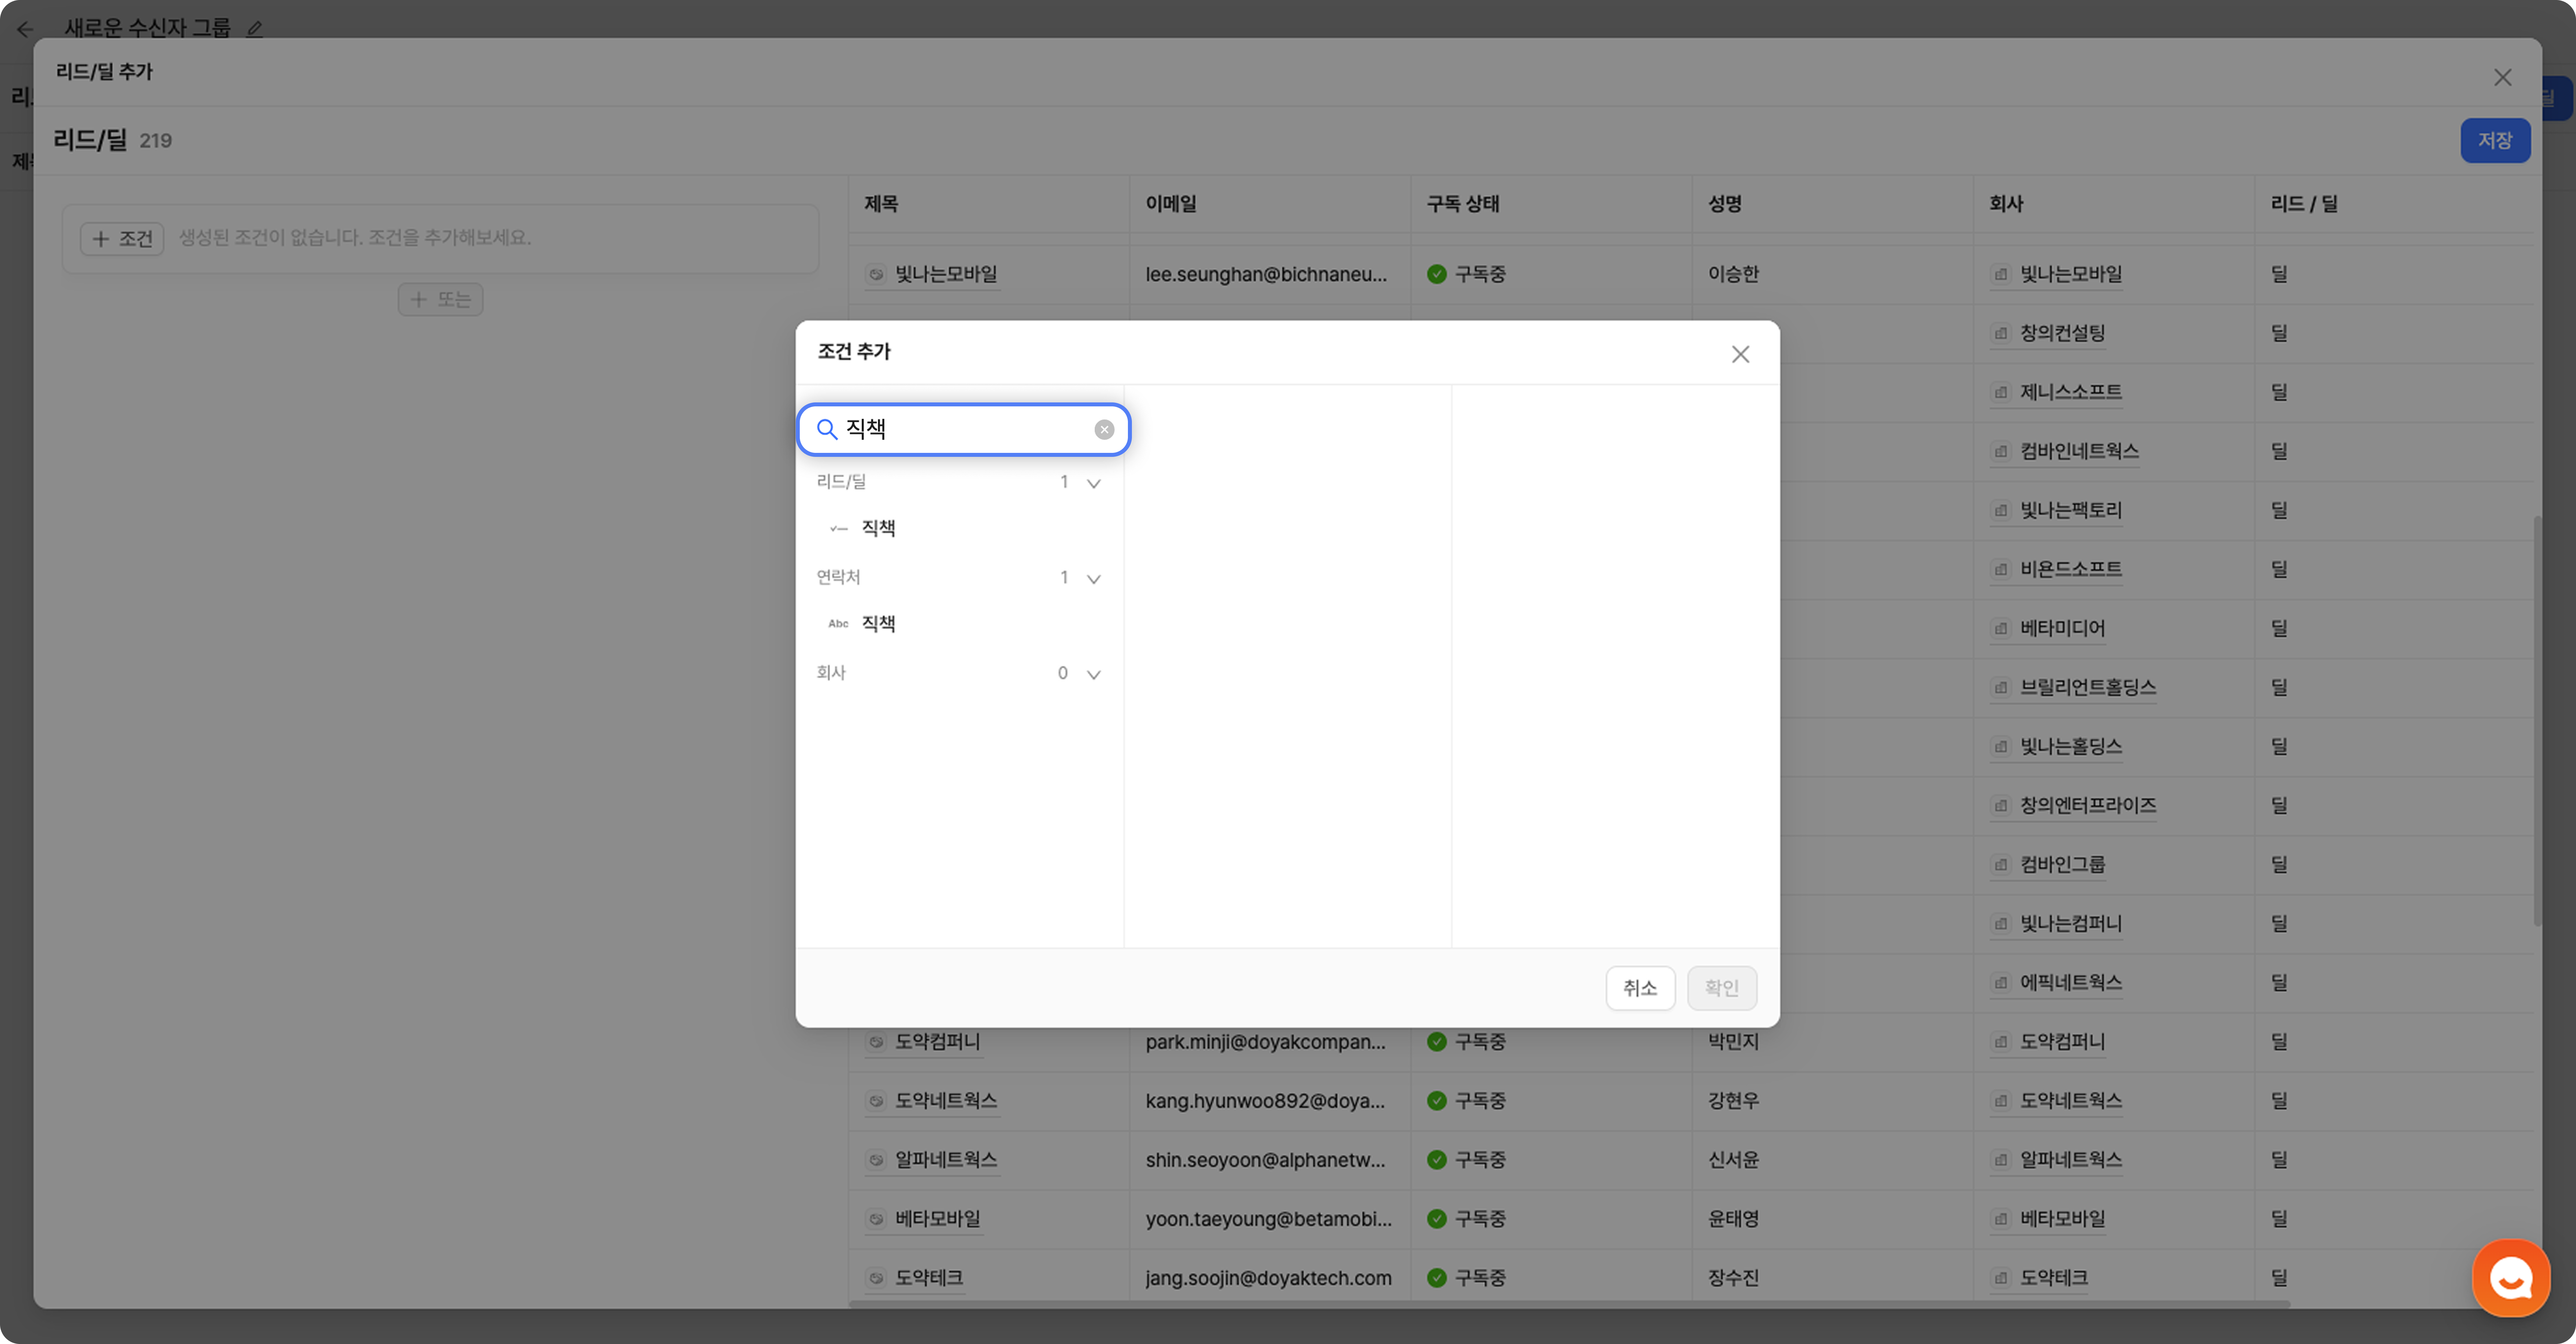
Task: Clear the search field with the X icon
Action: pos(1104,429)
